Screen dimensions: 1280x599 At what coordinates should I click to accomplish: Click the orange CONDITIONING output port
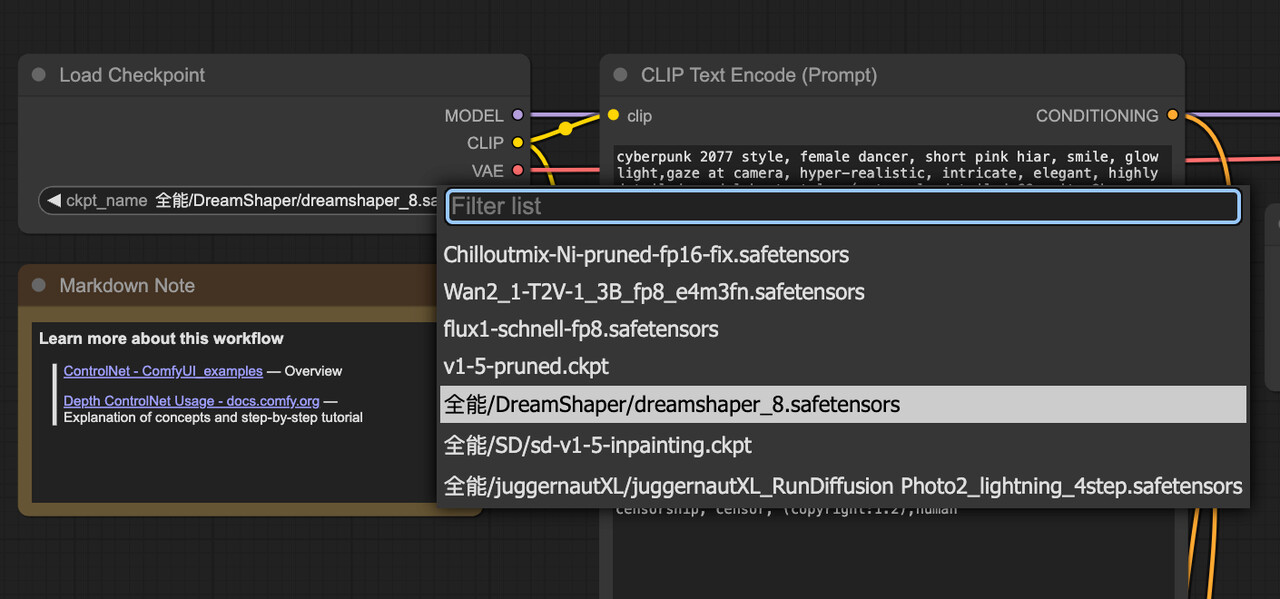1172,116
